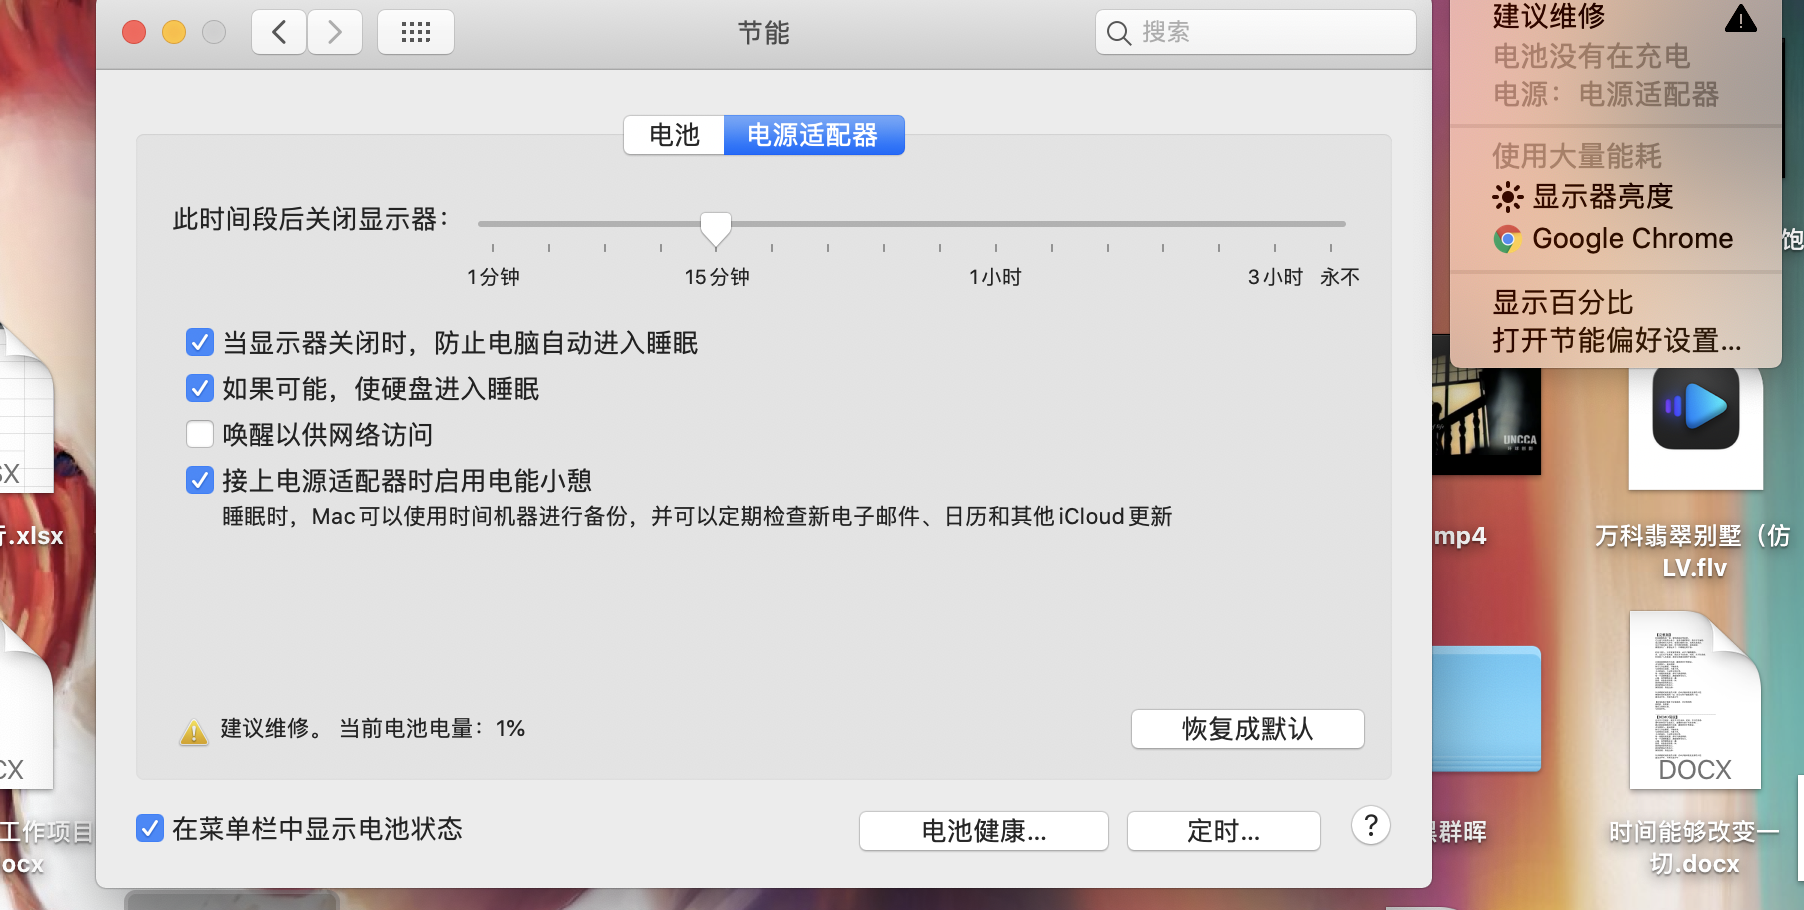Open the 电池健康... dialog
The height and width of the screenshot is (910, 1804).
click(x=984, y=831)
